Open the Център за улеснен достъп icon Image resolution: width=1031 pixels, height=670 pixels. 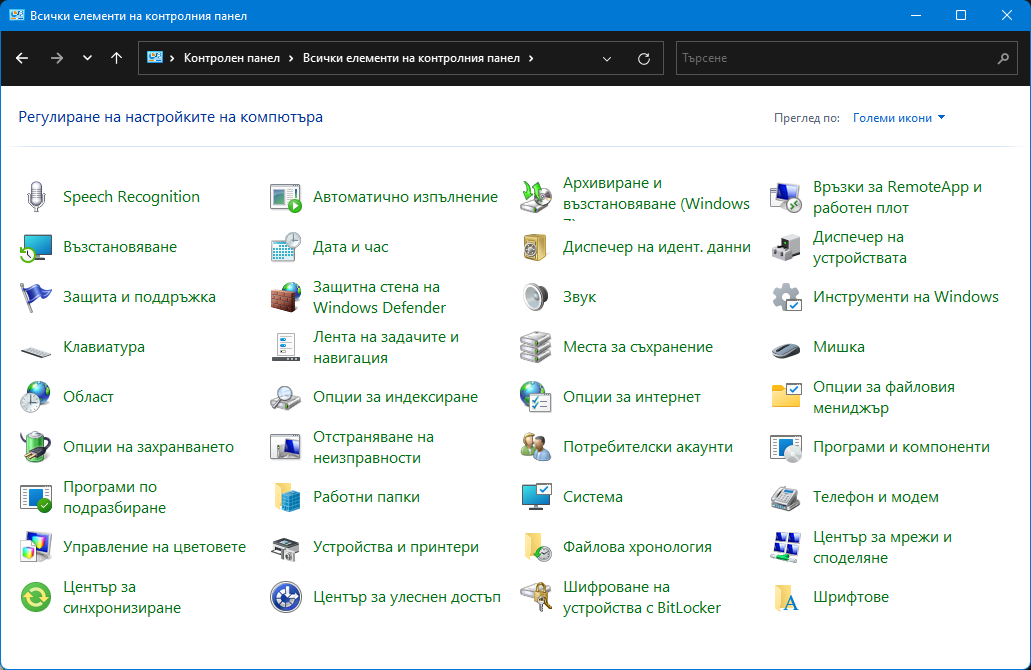coord(286,597)
